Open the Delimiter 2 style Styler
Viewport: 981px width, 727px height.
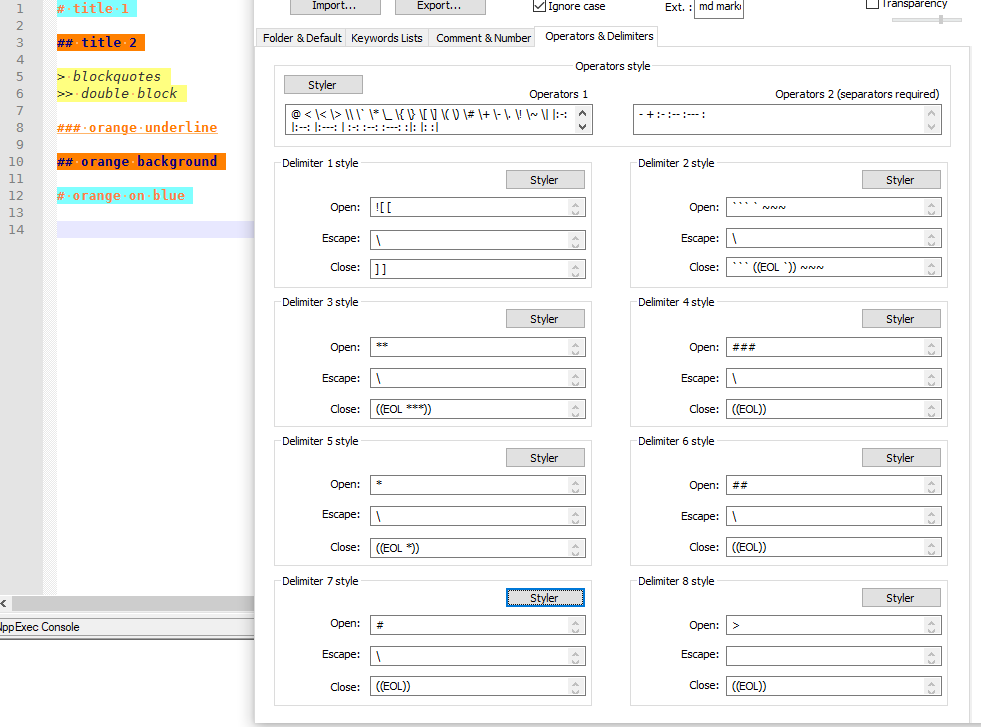click(901, 180)
